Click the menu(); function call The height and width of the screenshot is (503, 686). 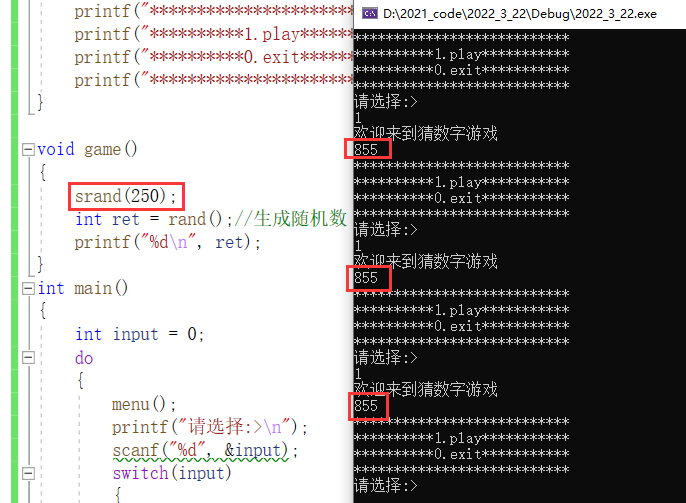coord(144,404)
